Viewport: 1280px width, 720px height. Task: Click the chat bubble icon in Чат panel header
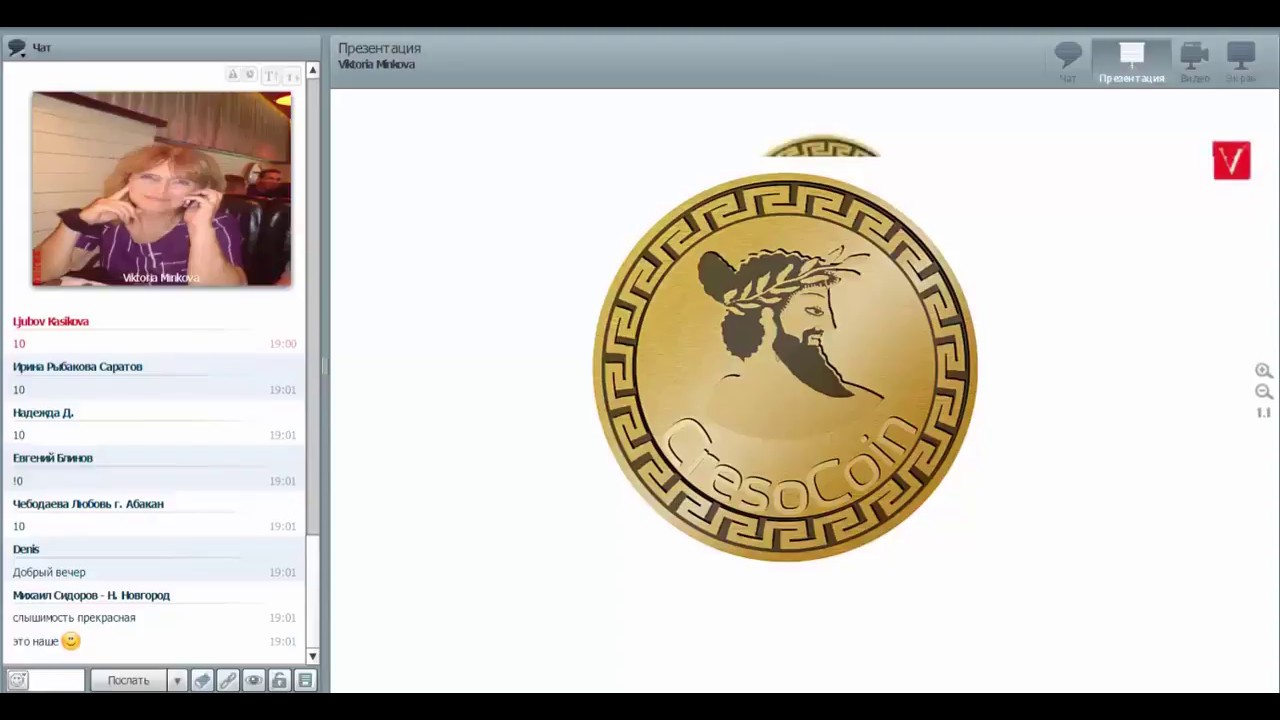click(16, 48)
